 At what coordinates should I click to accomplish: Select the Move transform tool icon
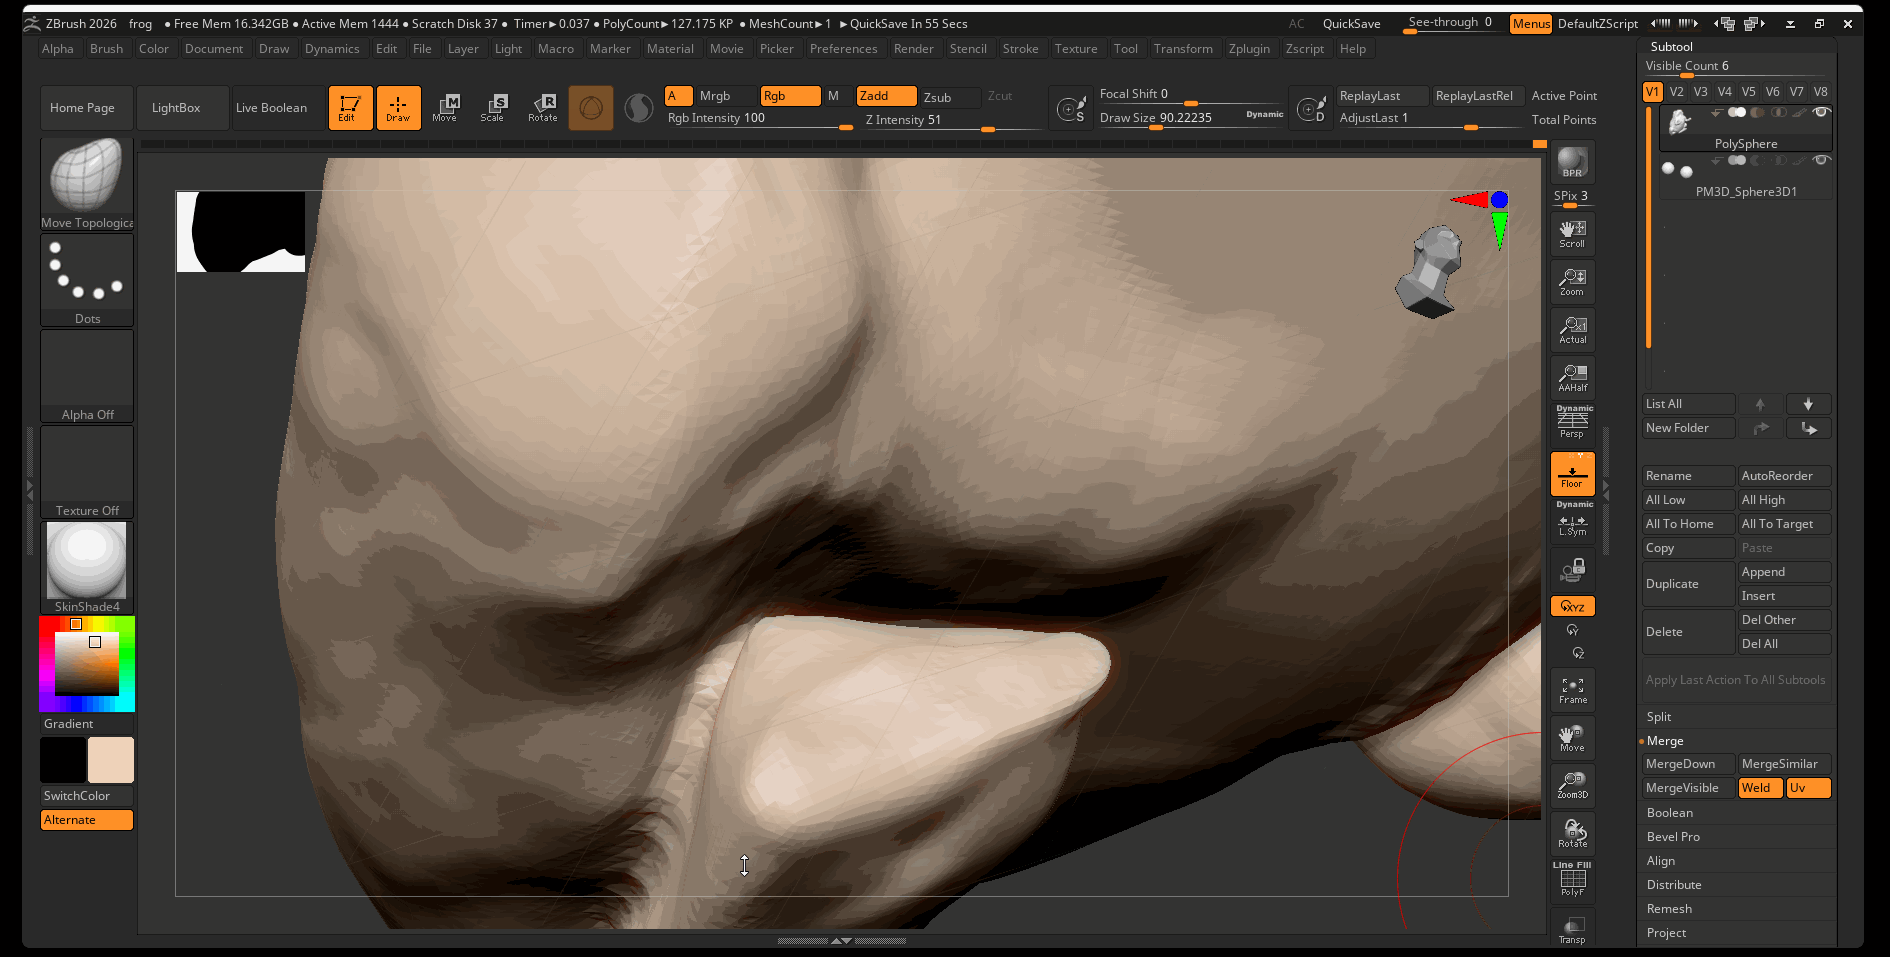click(x=445, y=107)
